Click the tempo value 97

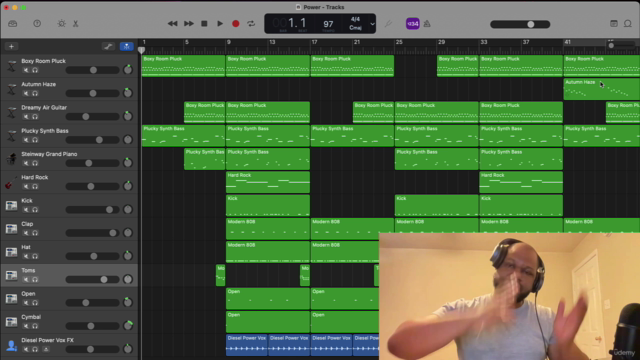tap(328, 24)
